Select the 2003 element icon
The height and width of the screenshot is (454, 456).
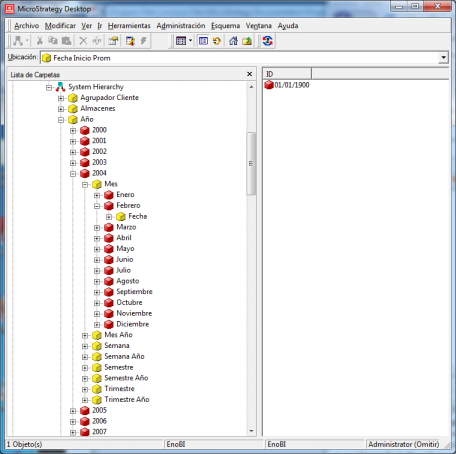(85, 163)
